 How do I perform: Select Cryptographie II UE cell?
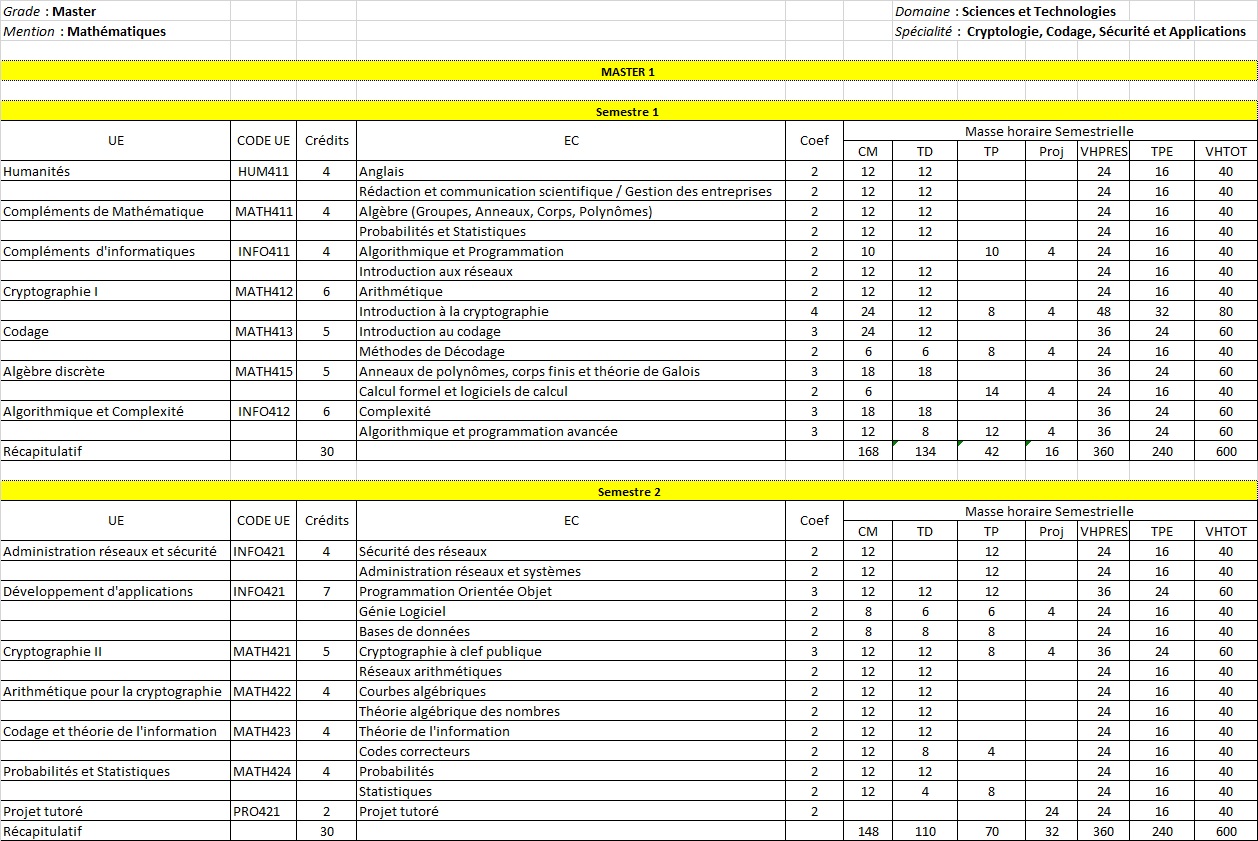[115, 651]
